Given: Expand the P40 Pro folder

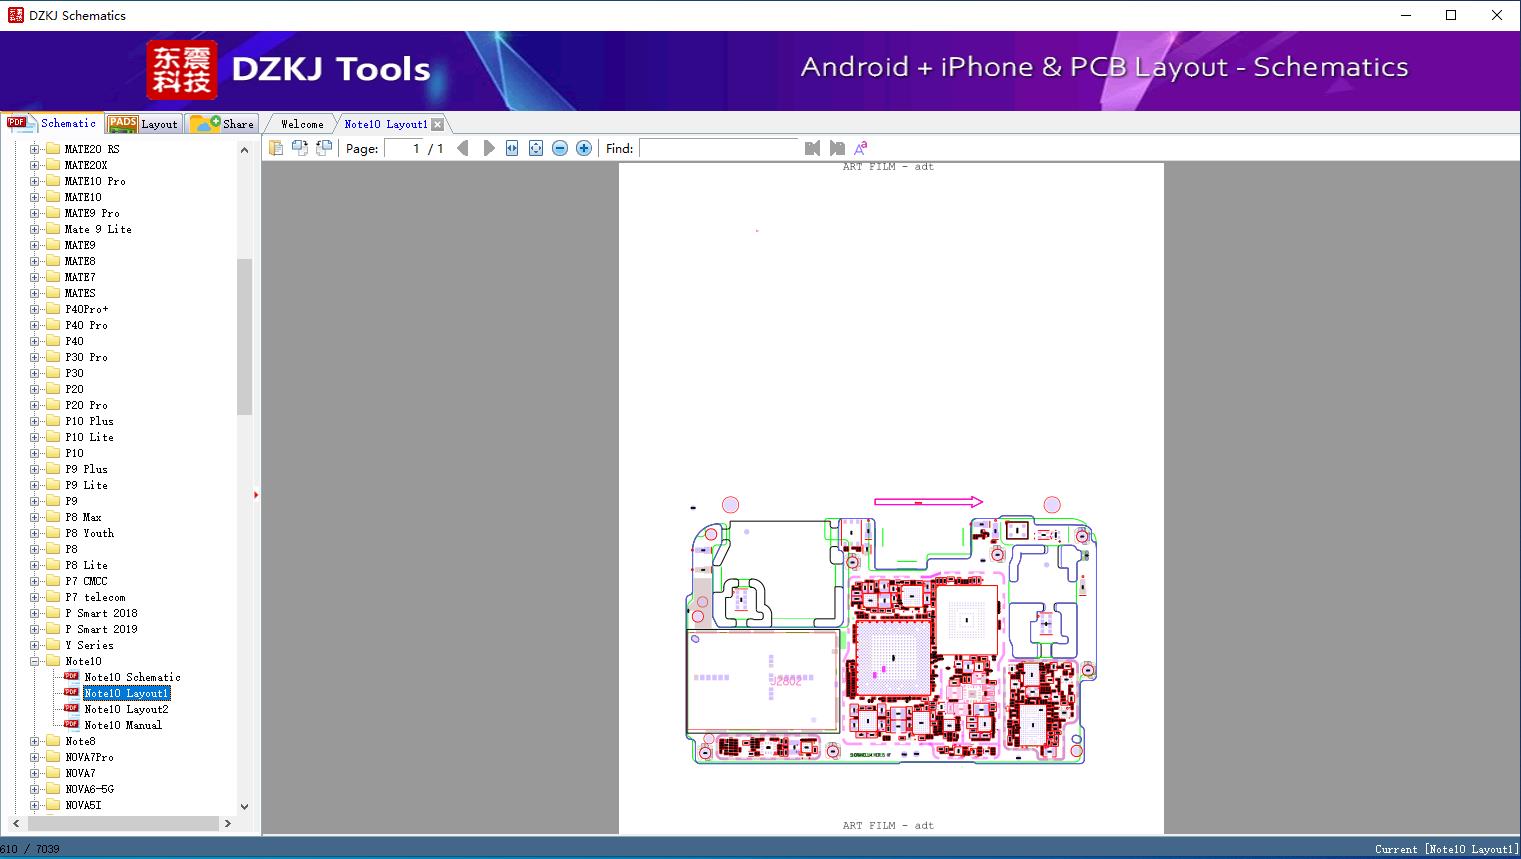Looking at the screenshot, I should 35,325.
